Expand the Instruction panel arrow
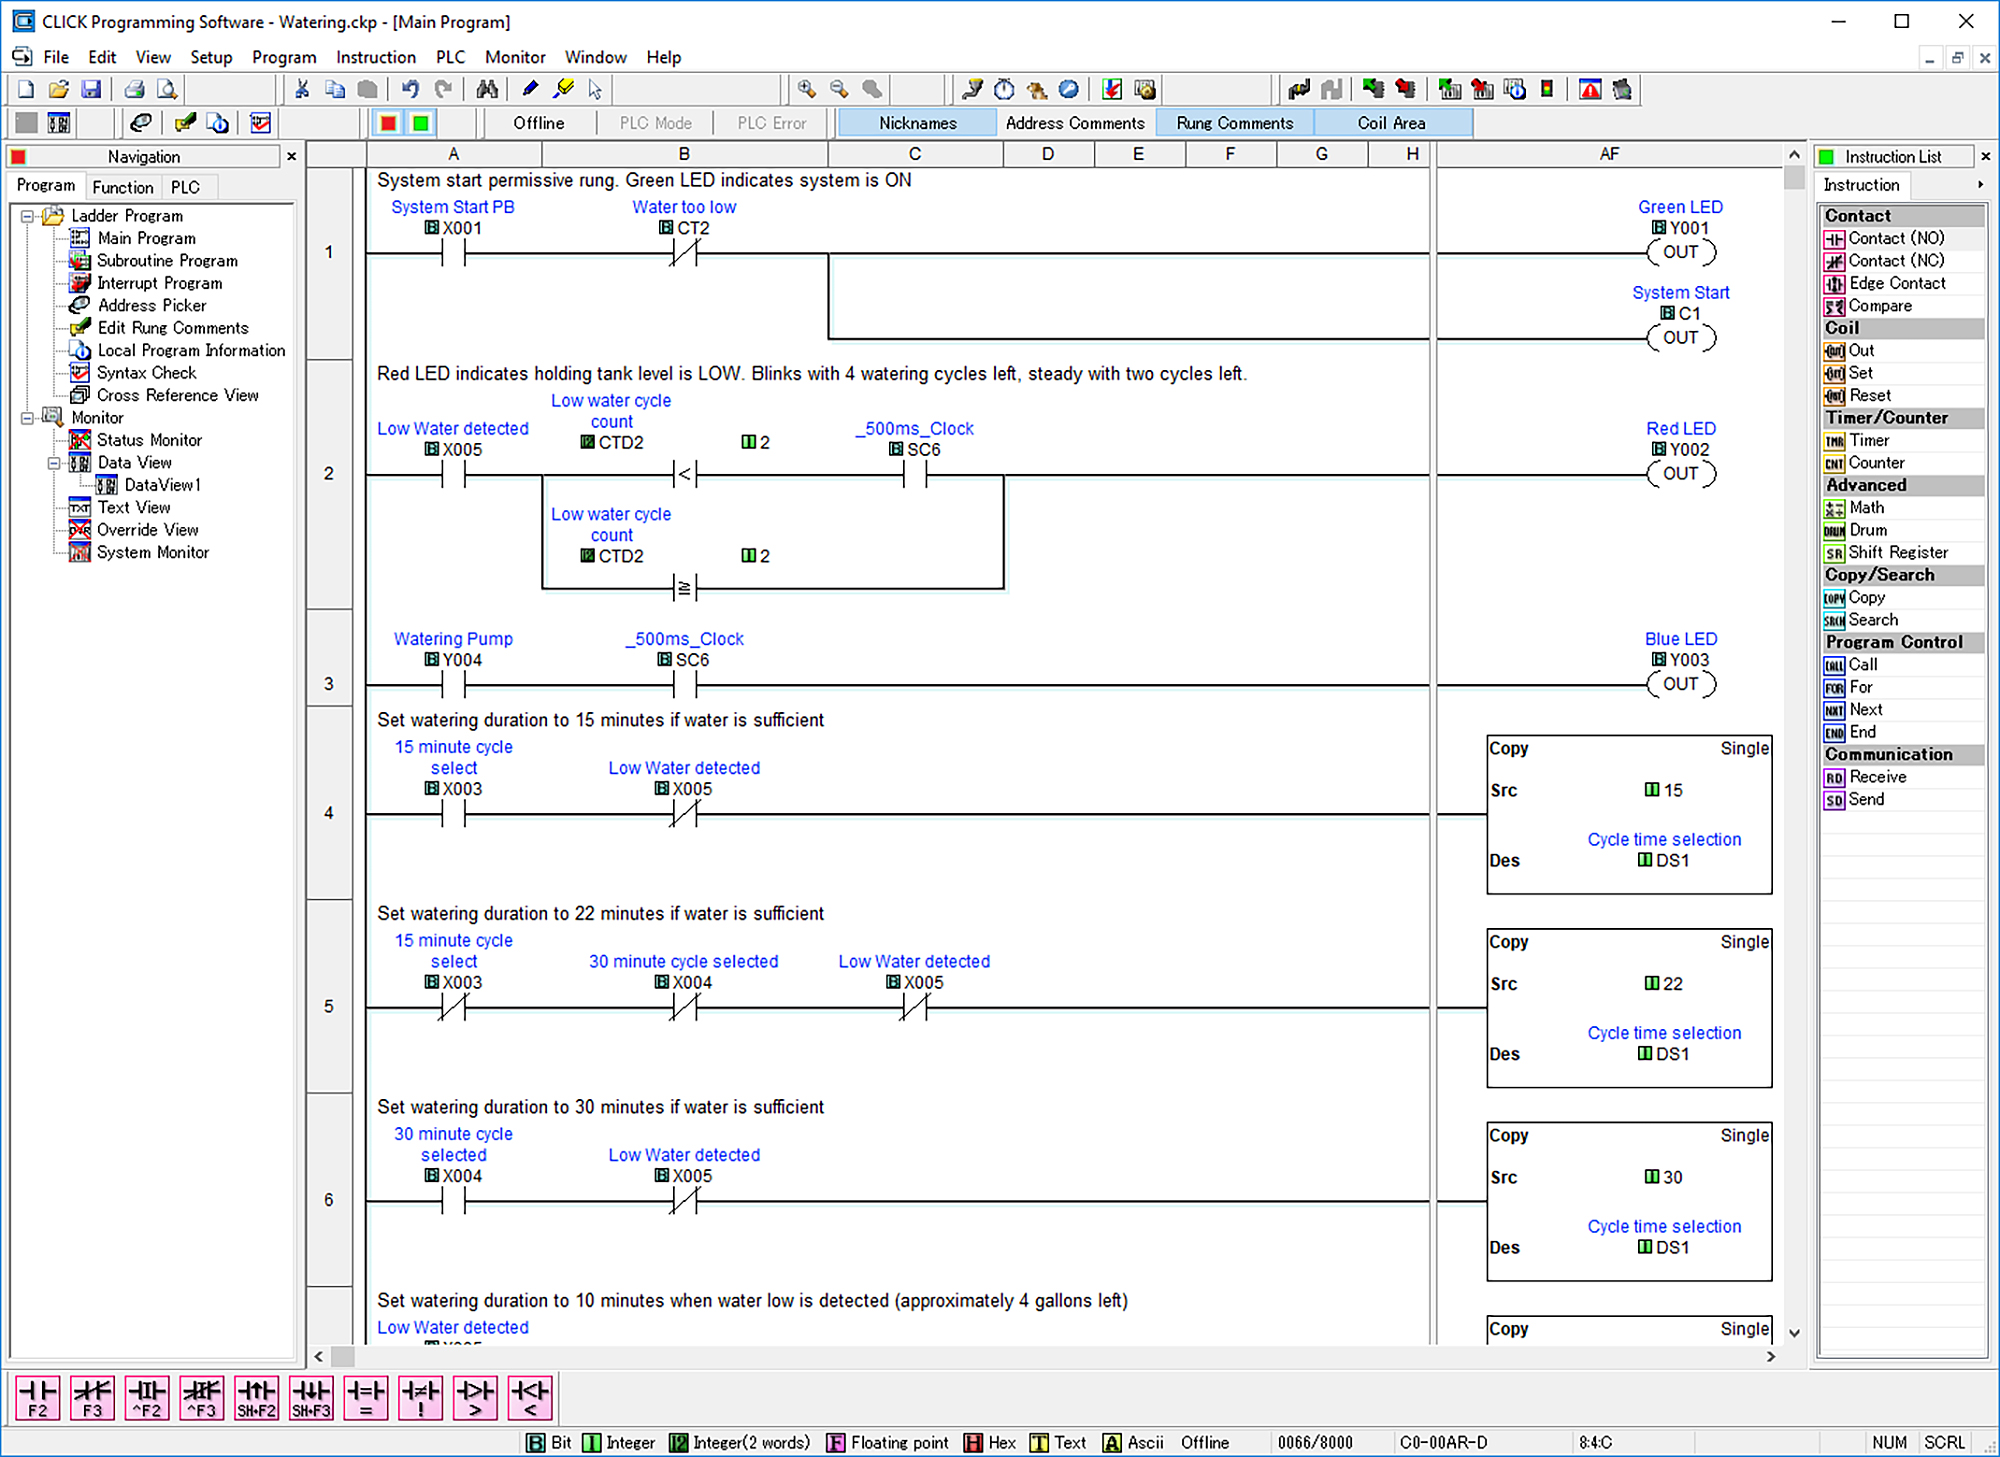 (1981, 184)
